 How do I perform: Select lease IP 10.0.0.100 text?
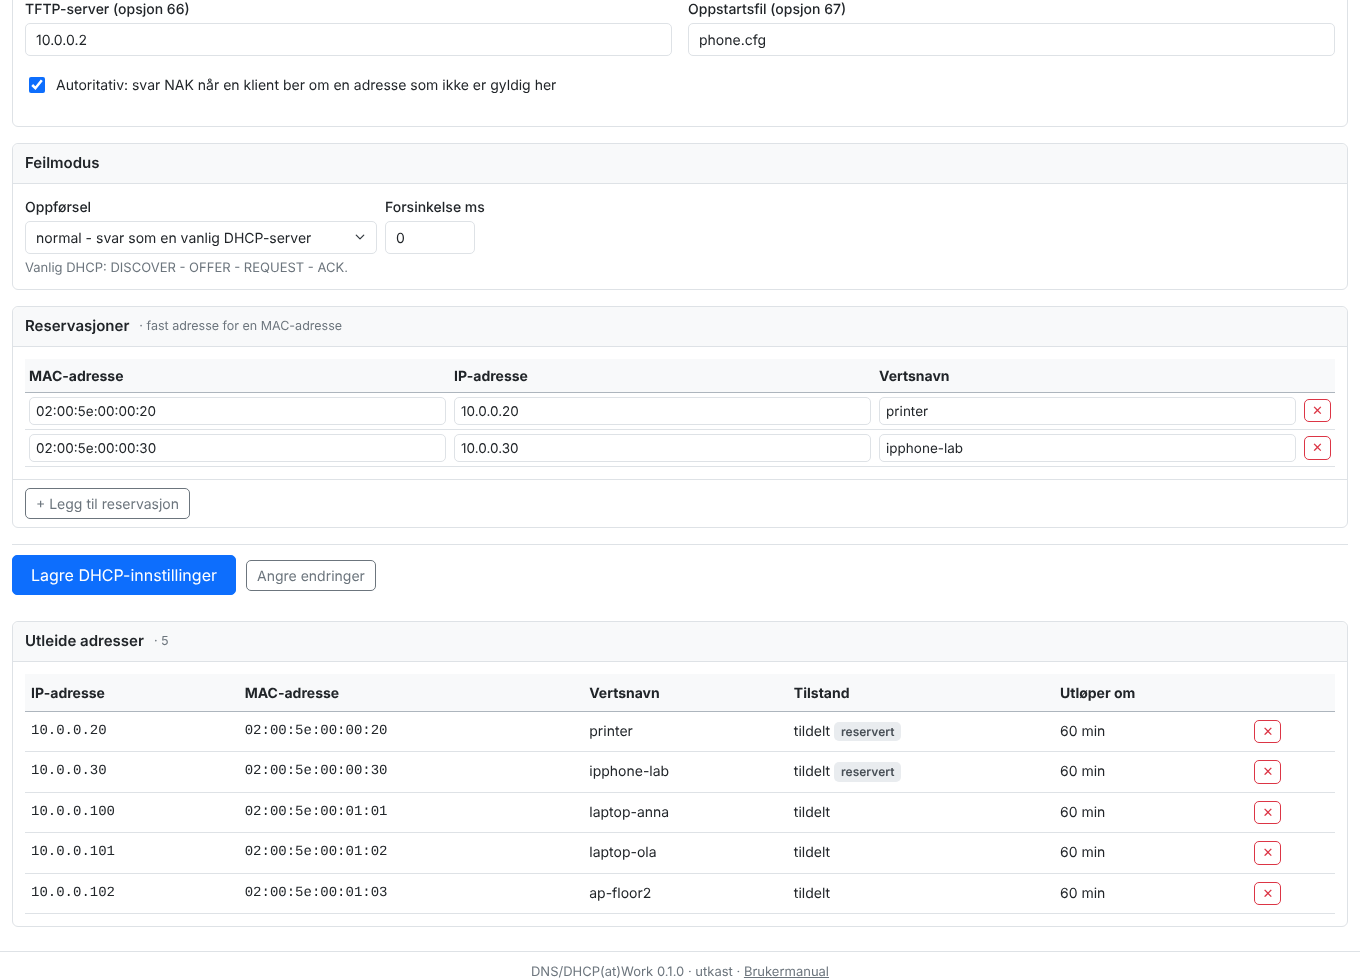point(73,811)
